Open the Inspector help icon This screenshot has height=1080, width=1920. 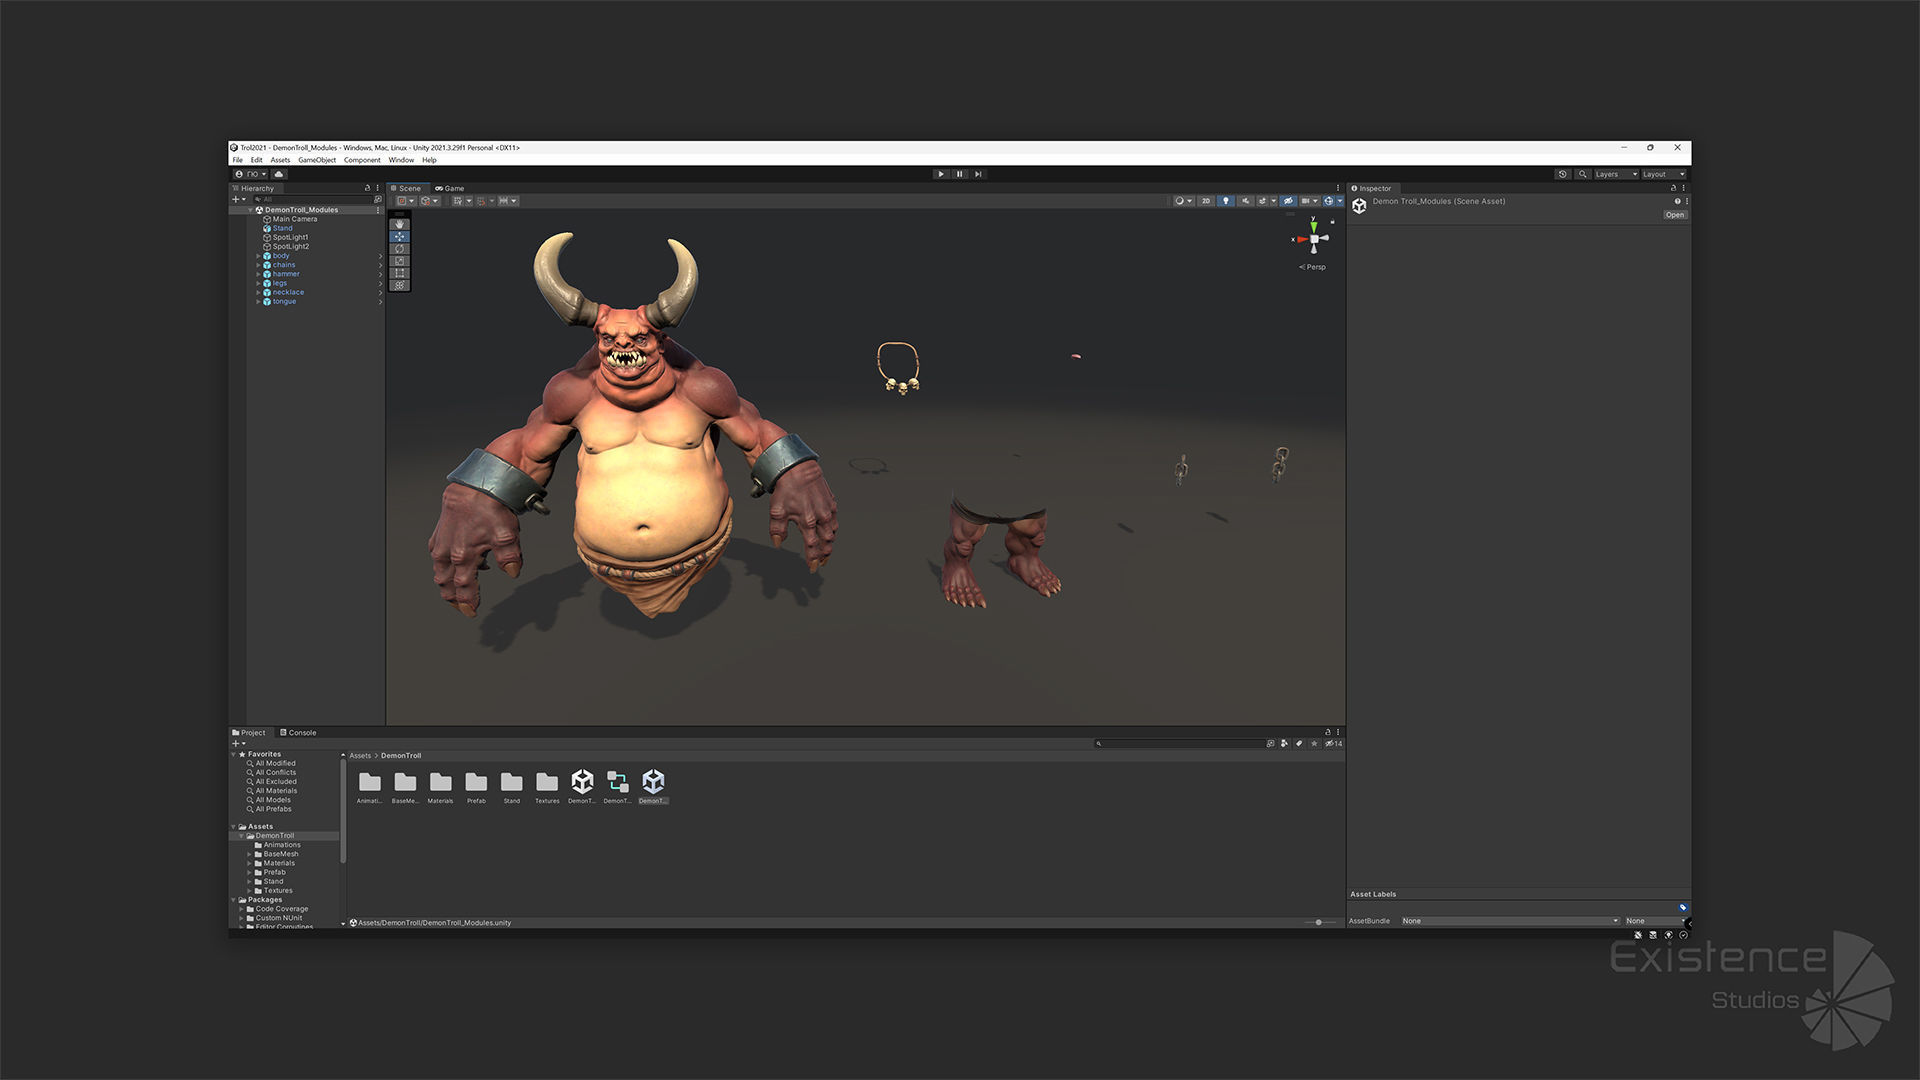[x=1677, y=201]
